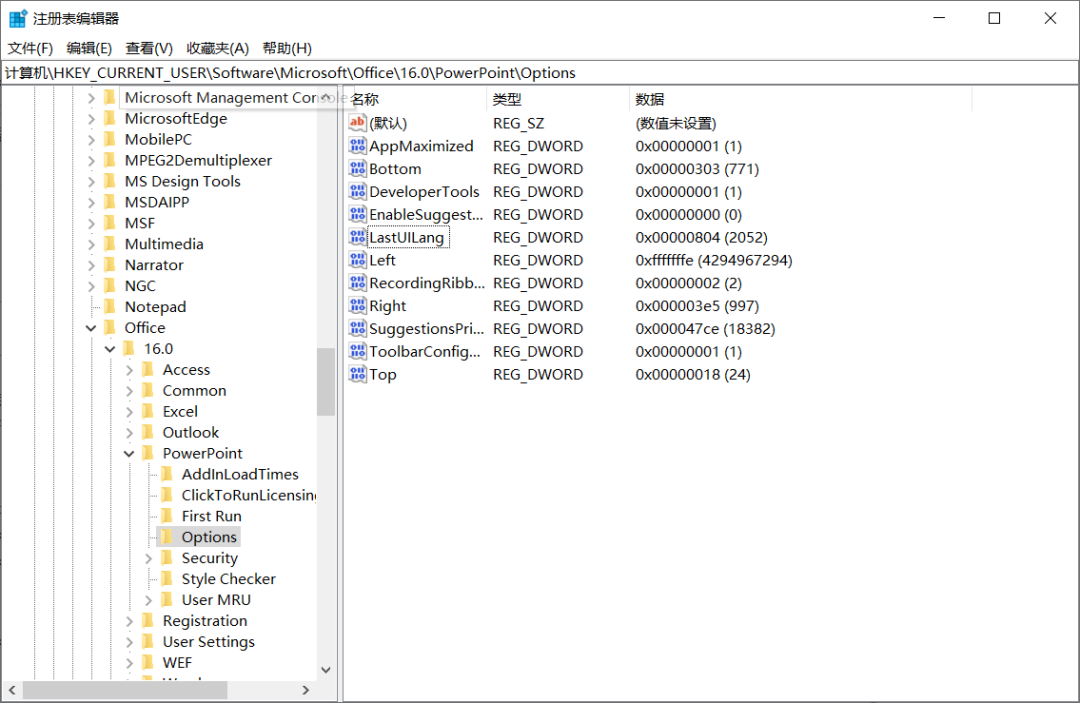This screenshot has height=703, width=1080.
Task: Click the tree horizontal scrollbar thumb
Action: (125, 690)
